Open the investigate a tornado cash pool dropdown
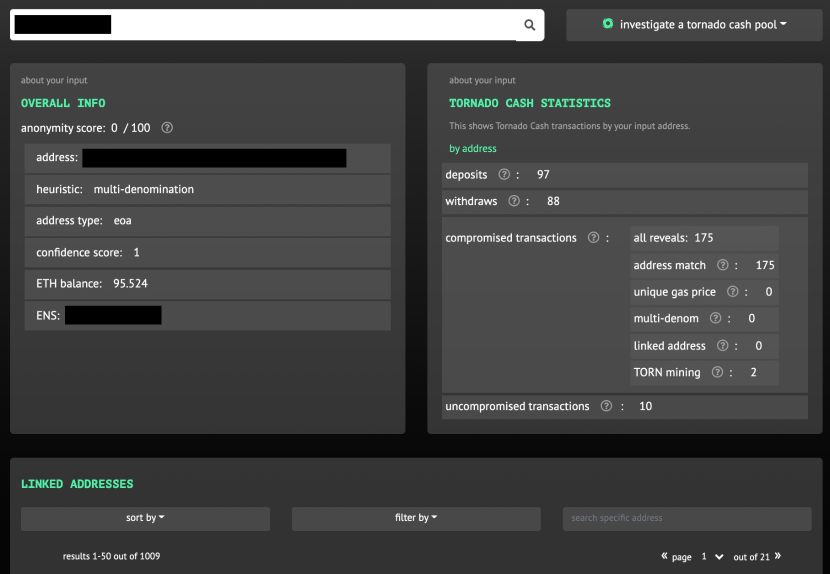The image size is (830, 574). [694, 25]
